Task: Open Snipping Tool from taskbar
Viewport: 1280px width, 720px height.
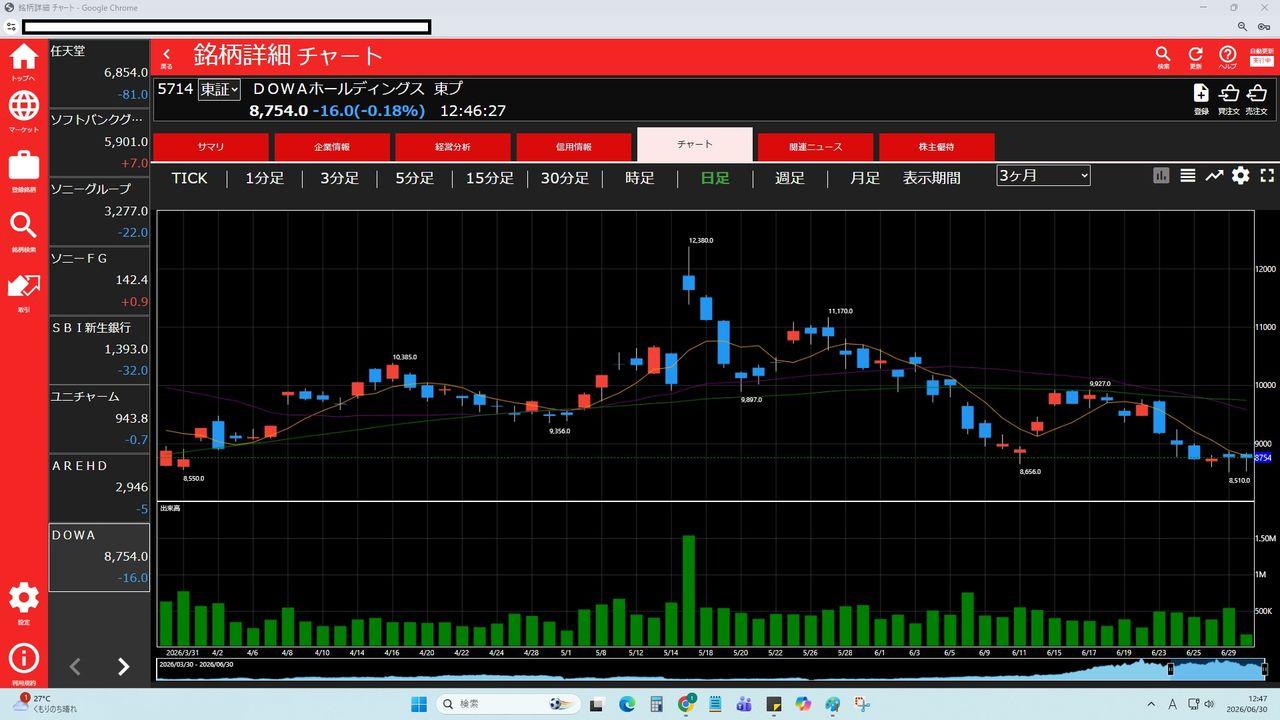Action: 861,704
